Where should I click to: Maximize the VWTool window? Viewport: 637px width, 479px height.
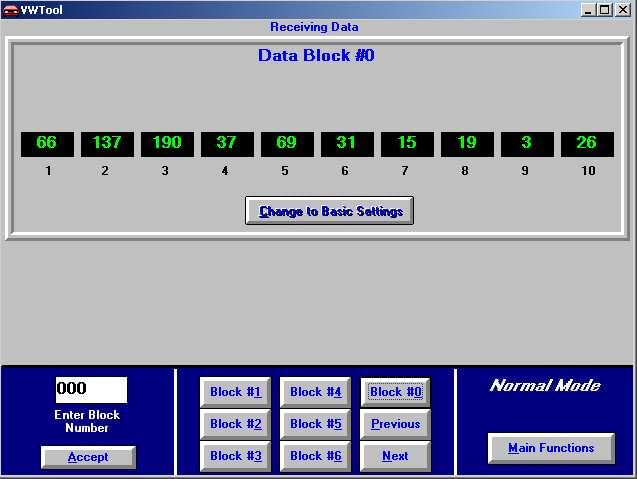pos(605,9)
